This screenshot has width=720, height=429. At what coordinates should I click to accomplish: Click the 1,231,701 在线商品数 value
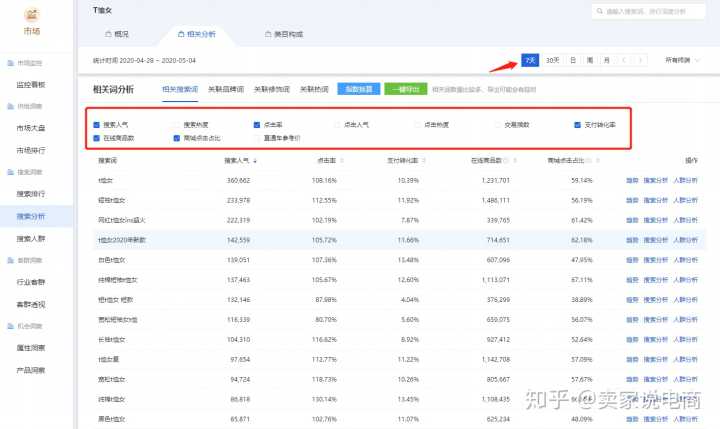click(x=495, y=181)
